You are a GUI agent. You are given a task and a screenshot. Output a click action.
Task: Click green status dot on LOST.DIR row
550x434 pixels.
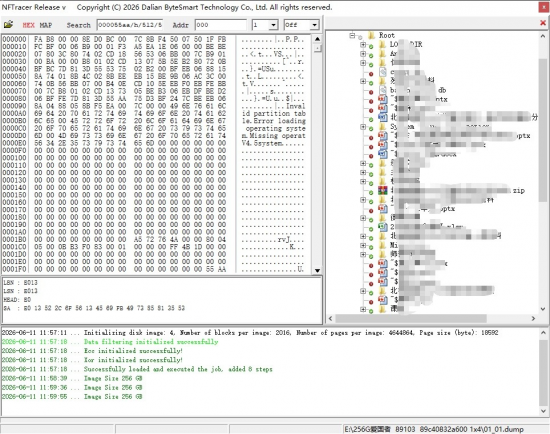point(371,46)
